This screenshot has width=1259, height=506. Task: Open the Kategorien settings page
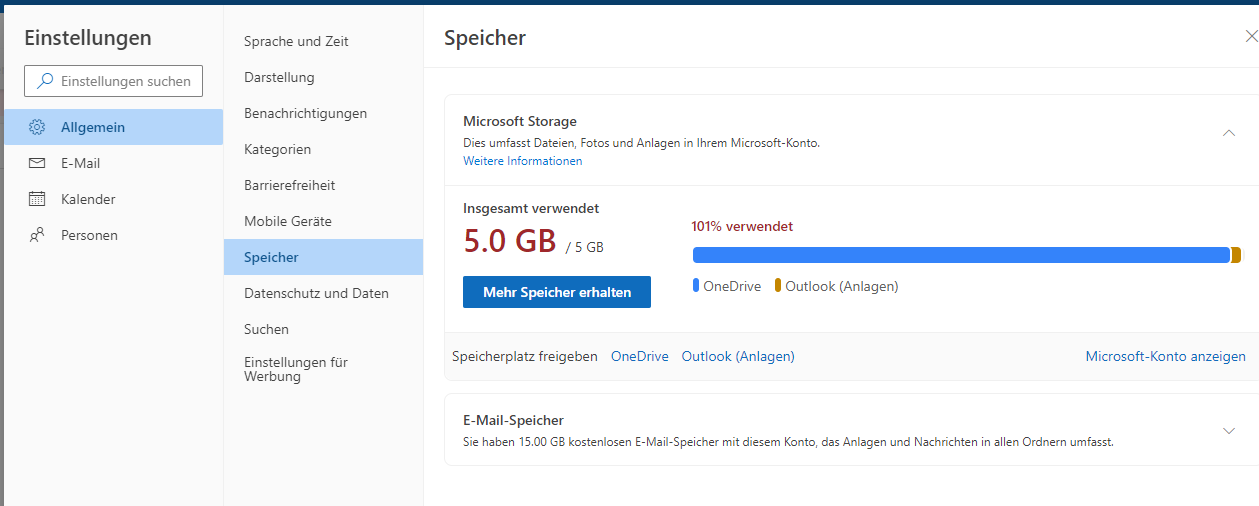click(277, 149)
